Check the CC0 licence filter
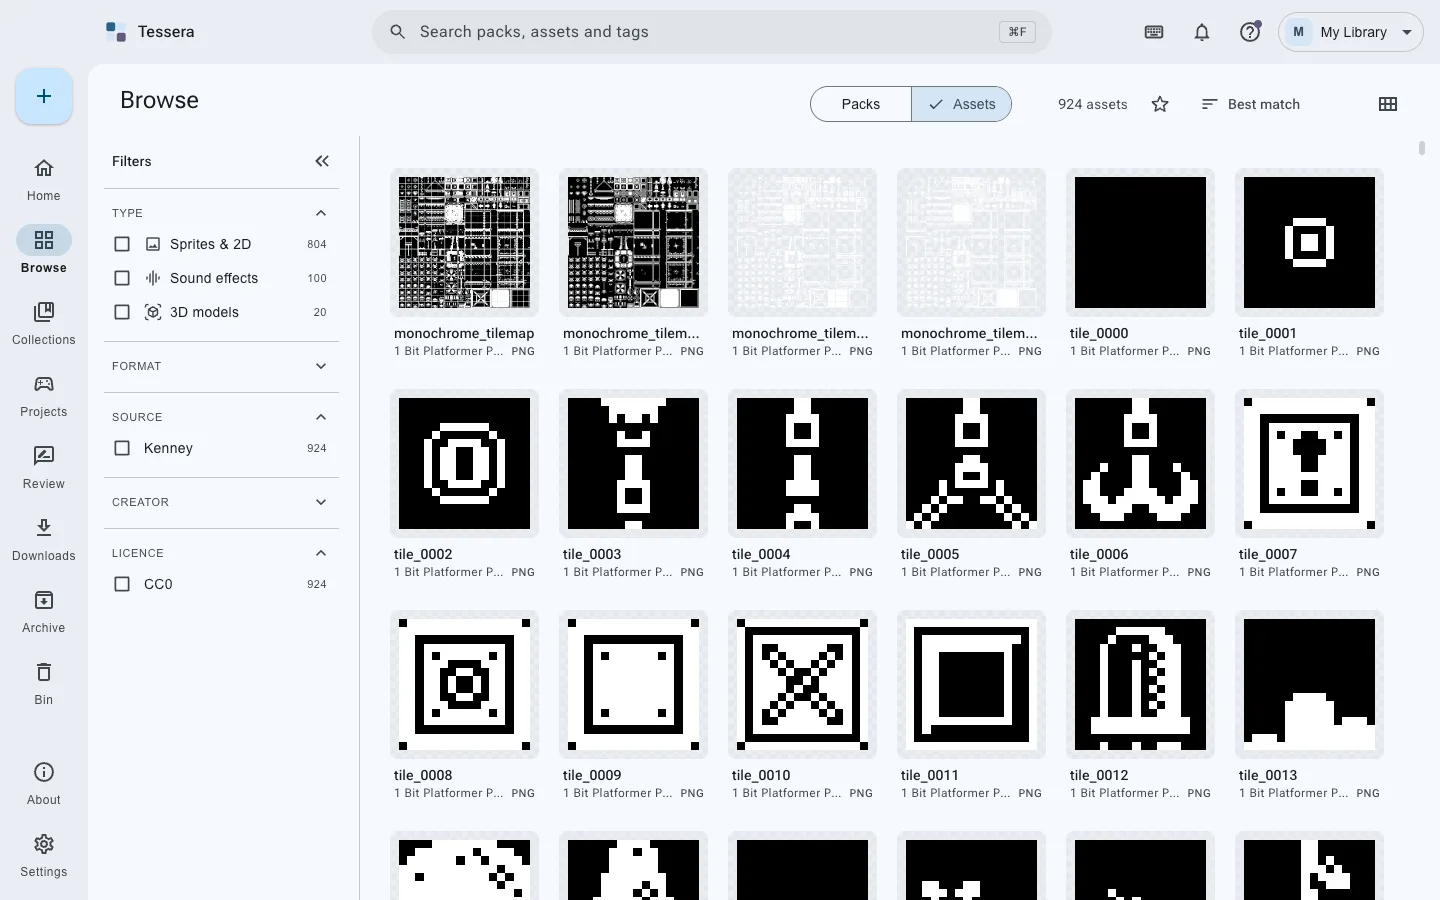 [x=122, y=584]
